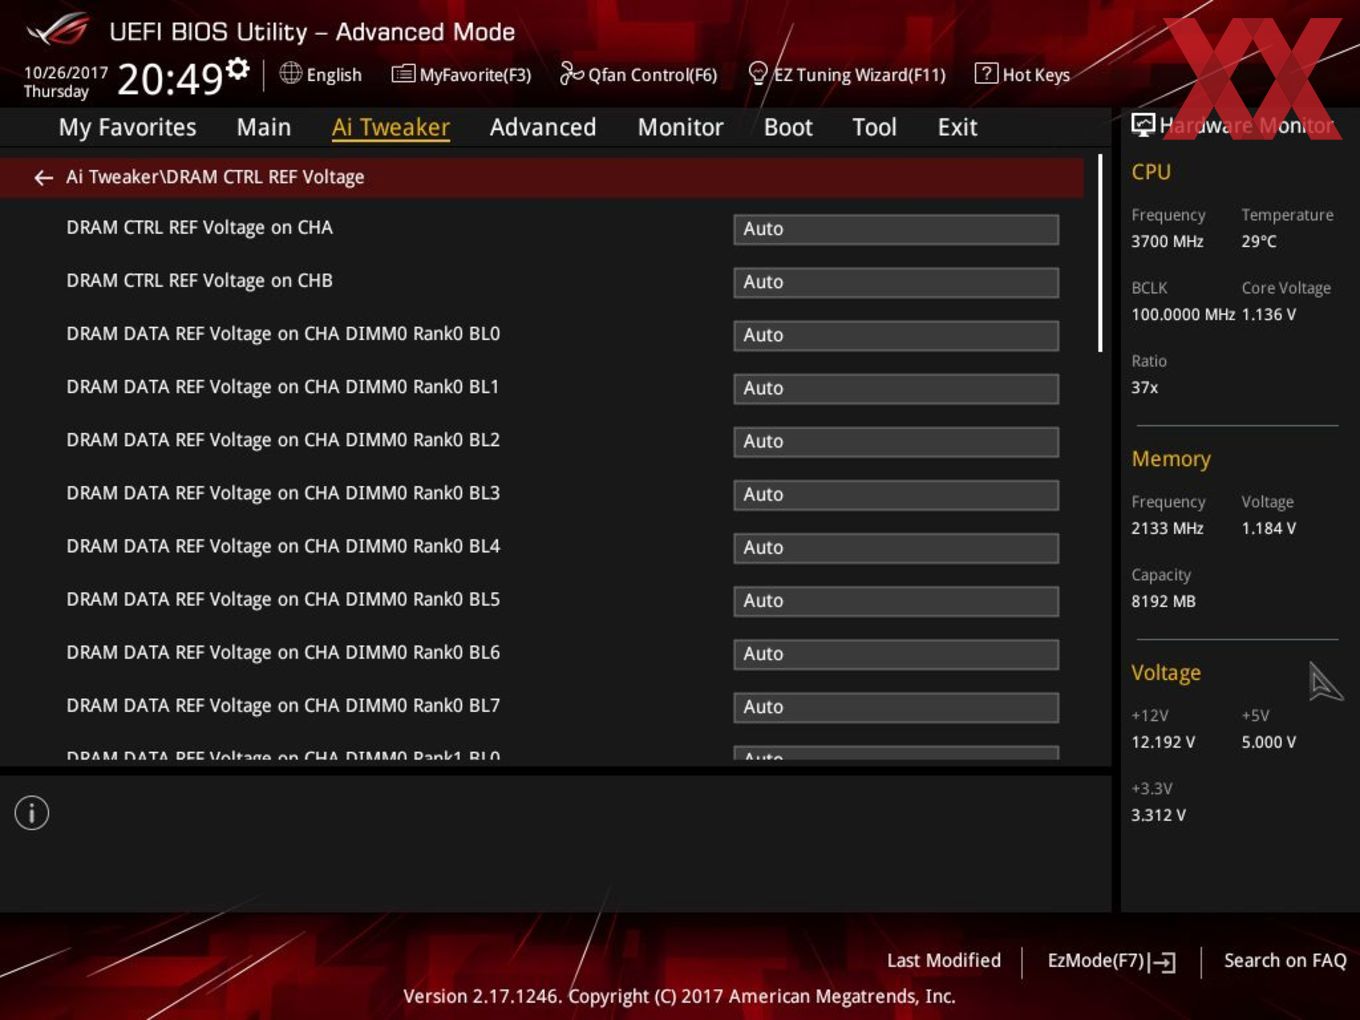Select the DRAM CTRL REF Voltage on CHA label
This screenshot has height=1020, width=1360.
point(199,228)
